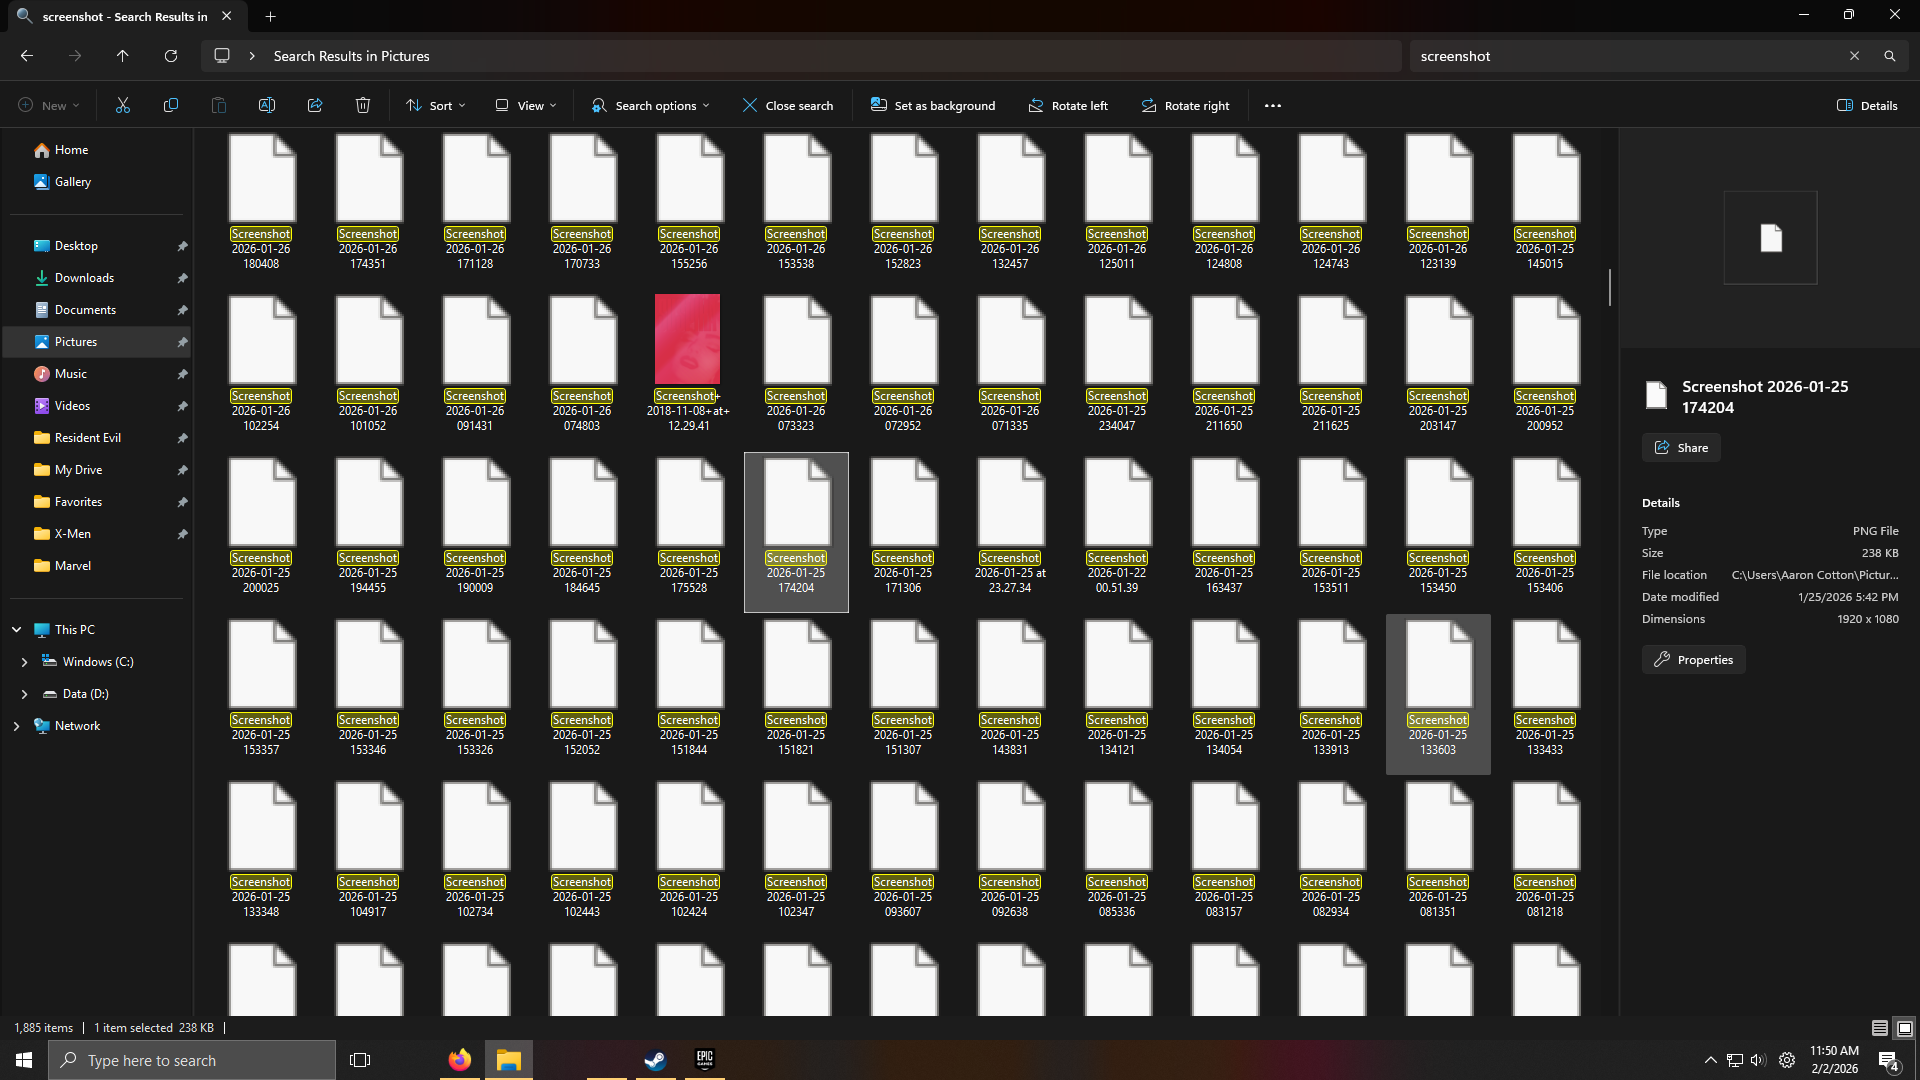Close the current search
The height and width of the screenshot is (1080, 1920).
point(787,105)
